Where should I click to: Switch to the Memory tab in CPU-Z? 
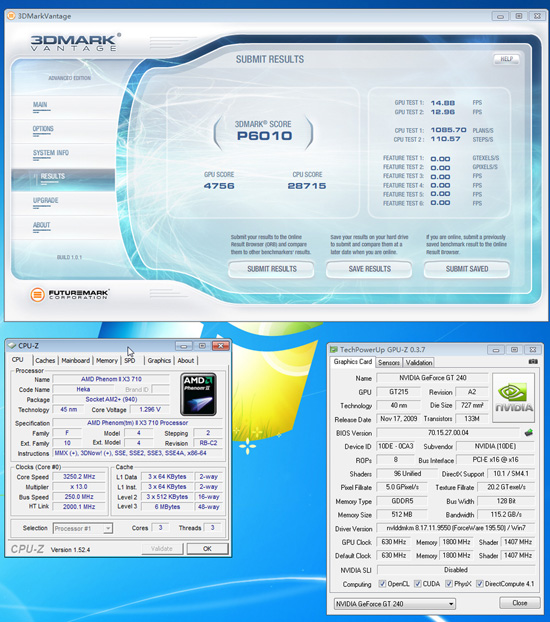[x=107, y=360]
